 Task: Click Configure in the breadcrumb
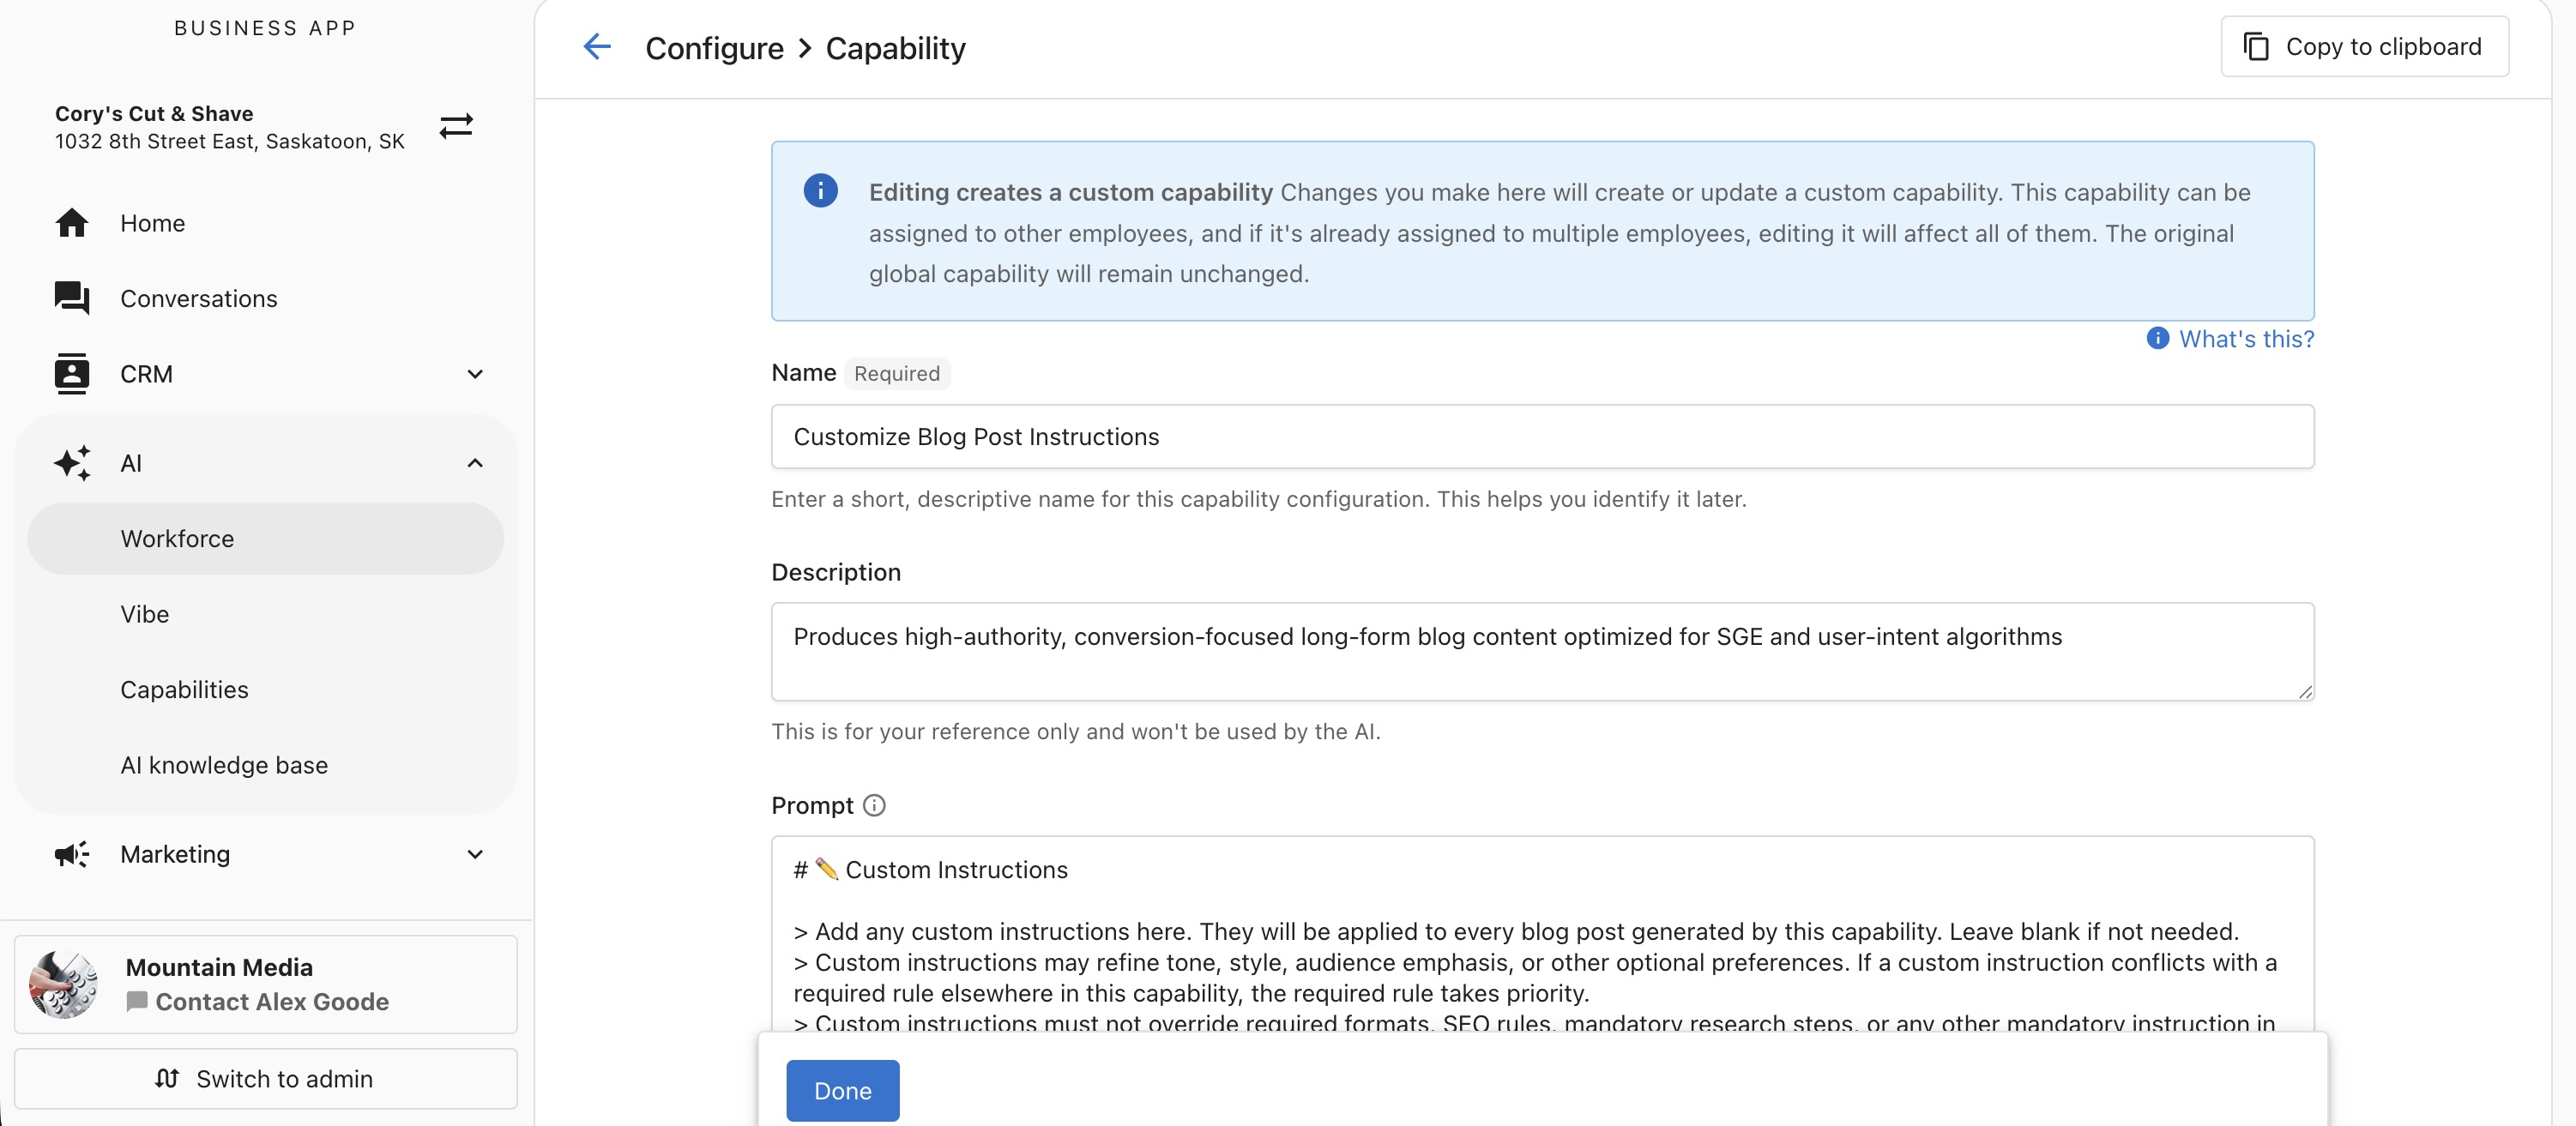(x=714, y=48)
